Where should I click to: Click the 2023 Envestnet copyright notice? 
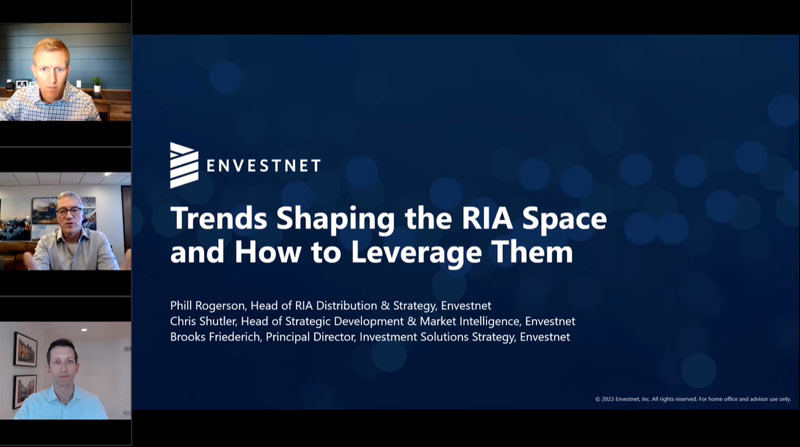(693, 399)
